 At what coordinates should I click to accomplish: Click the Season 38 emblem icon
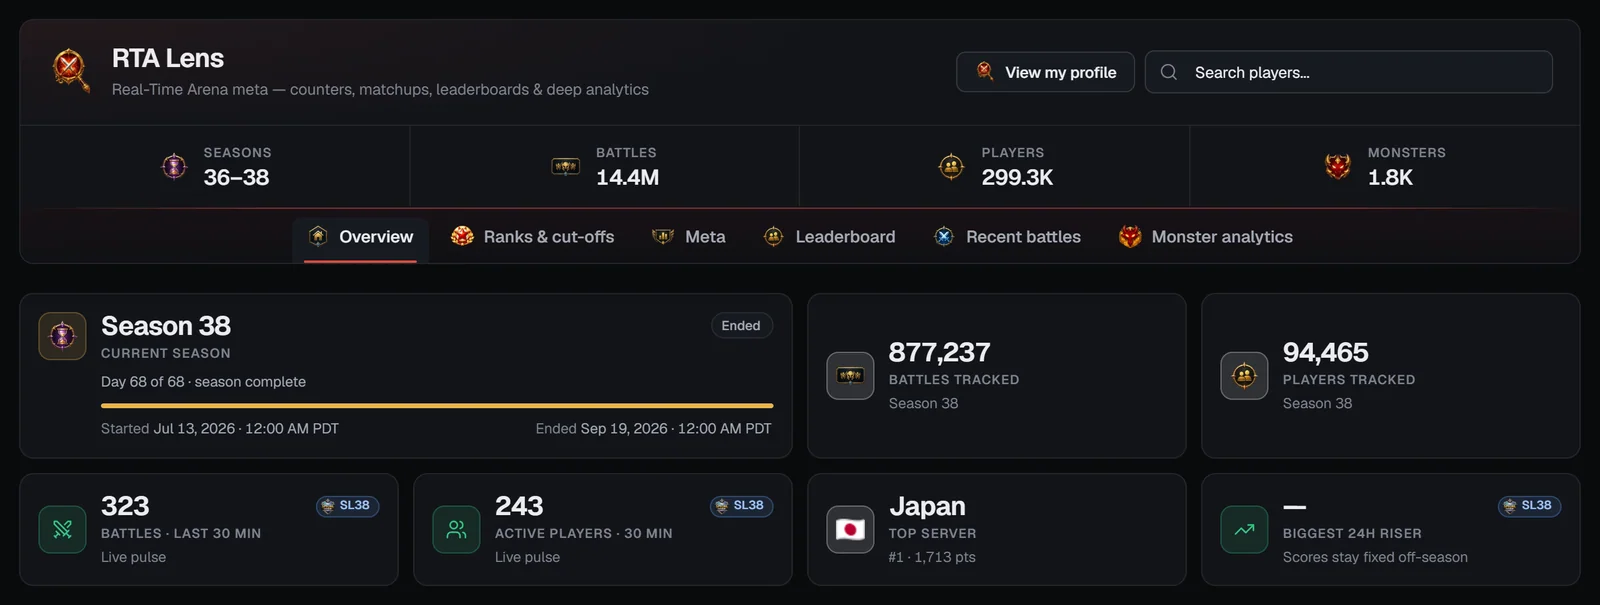[x=62, y=336]
